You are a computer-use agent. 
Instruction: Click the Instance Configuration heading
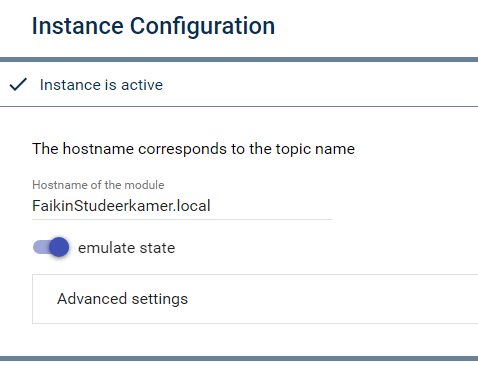(x=153, y=26)
